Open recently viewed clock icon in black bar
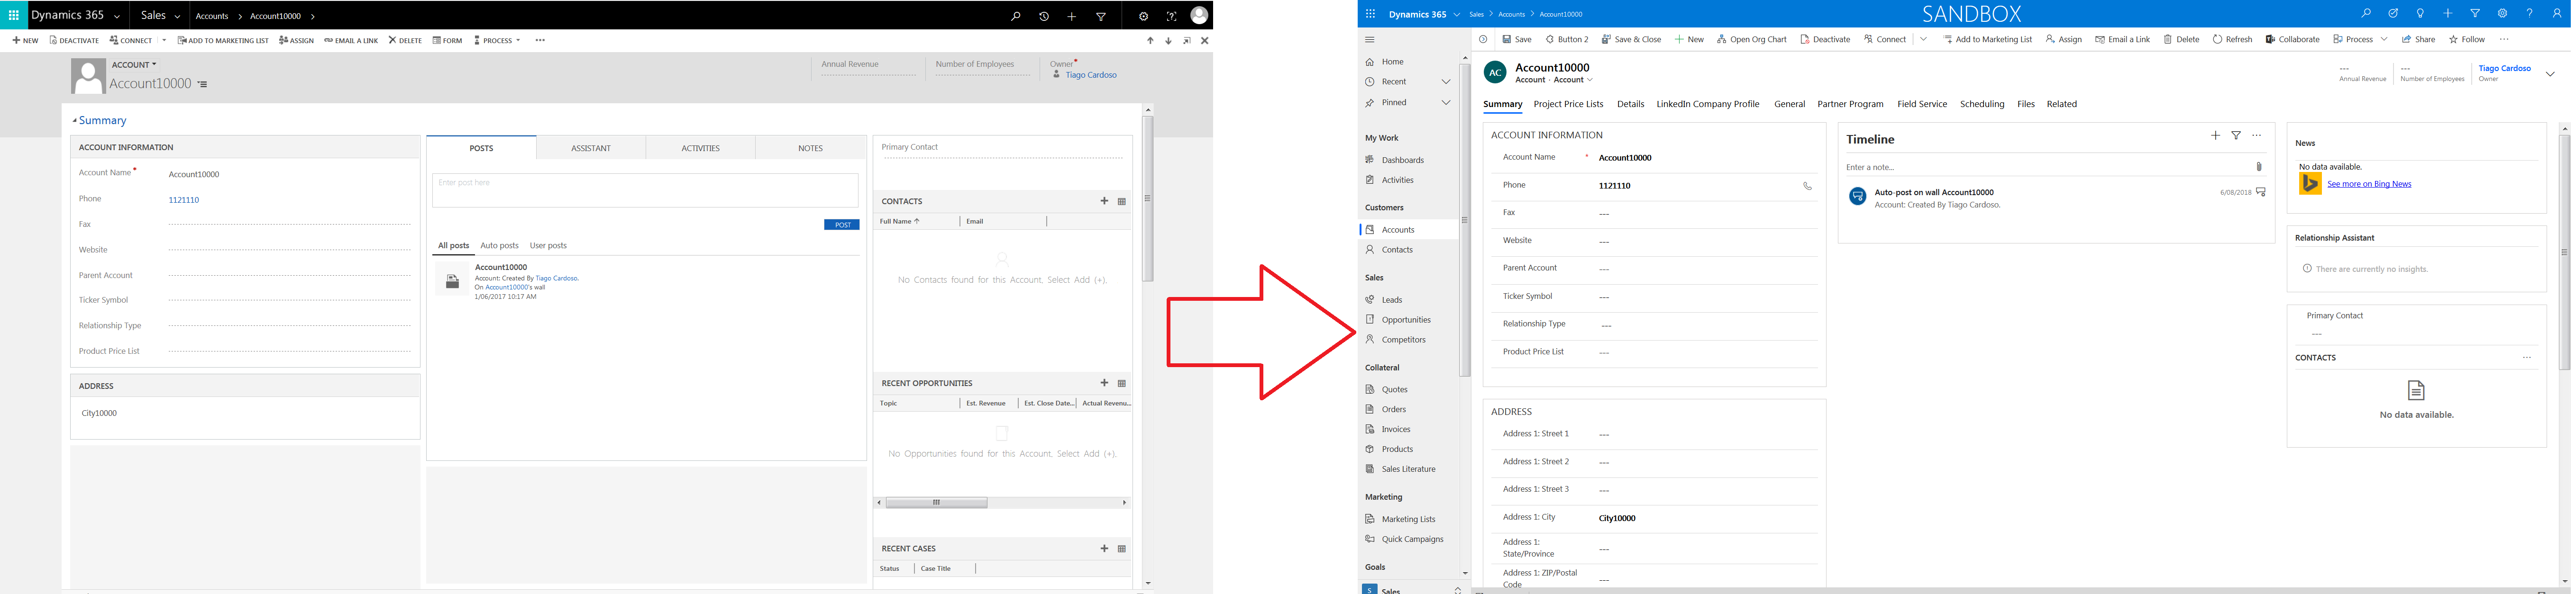Viewport: 2576px width, 594px height. (x=1043, y=16)
